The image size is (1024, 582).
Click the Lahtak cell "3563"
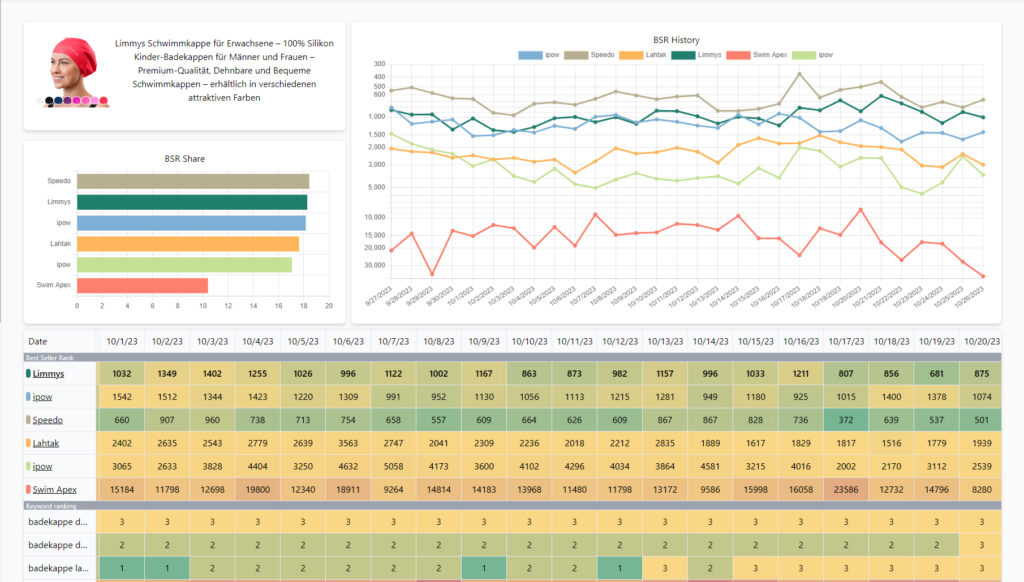tap(348, 443)
